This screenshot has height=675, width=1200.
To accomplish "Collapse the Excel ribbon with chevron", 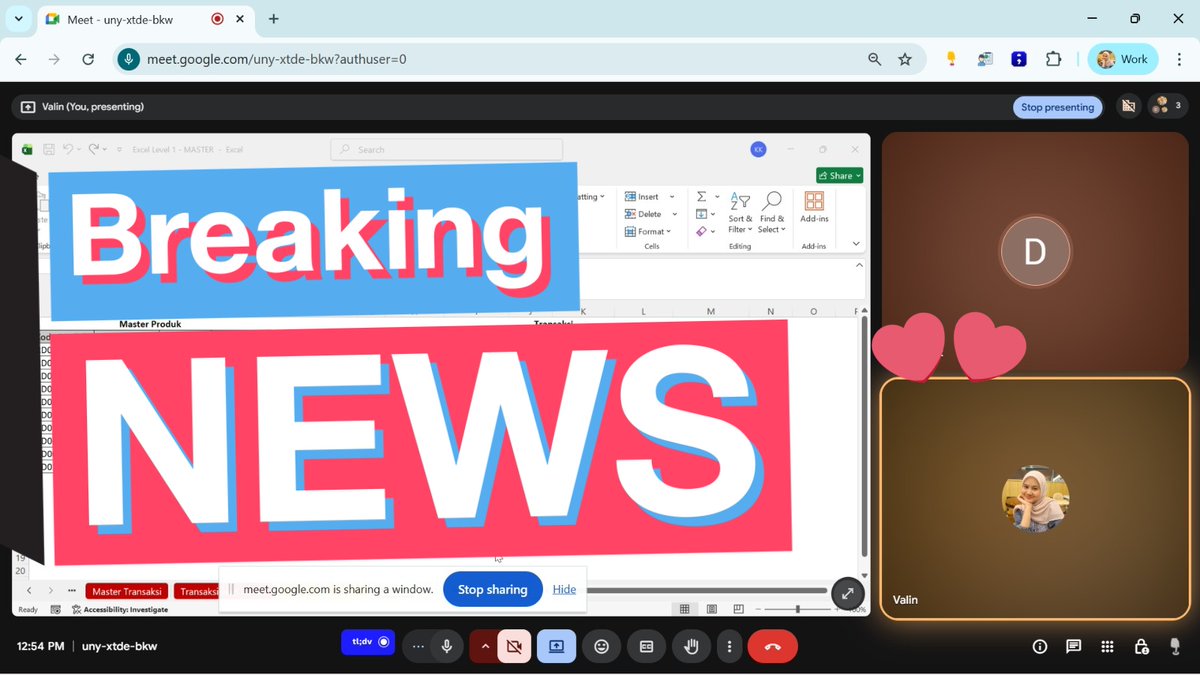I will (856, 243).
